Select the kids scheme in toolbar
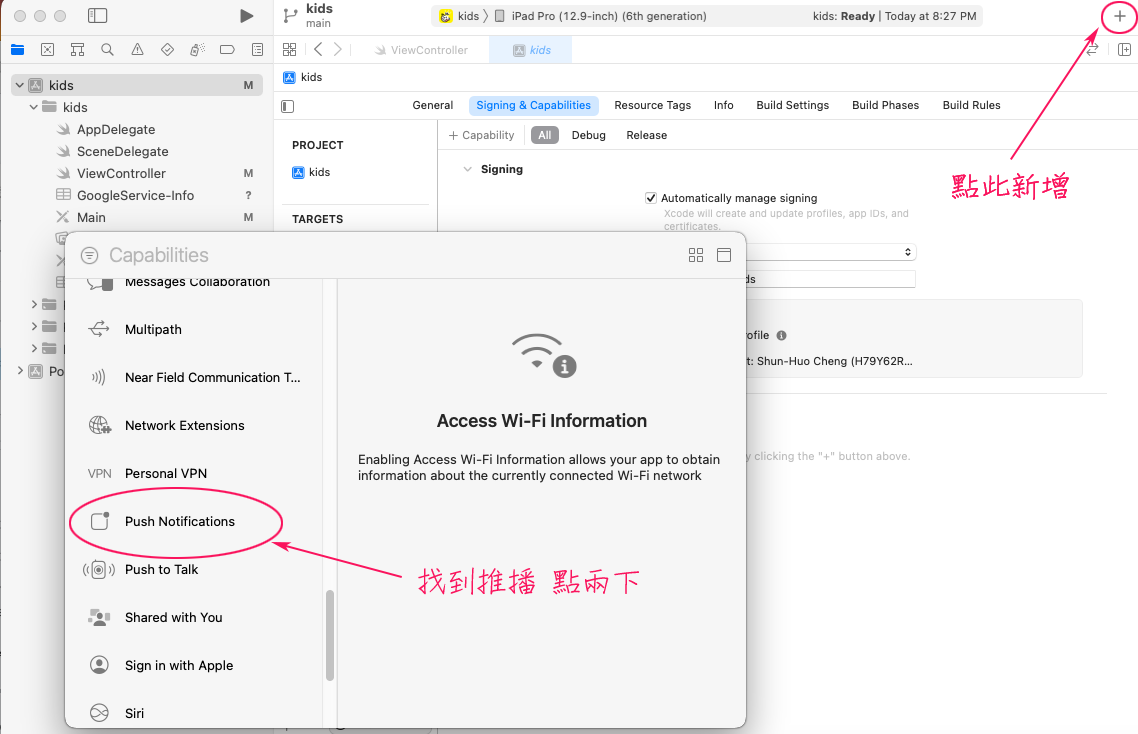The image size is (1138, 734). pos(460,16)
